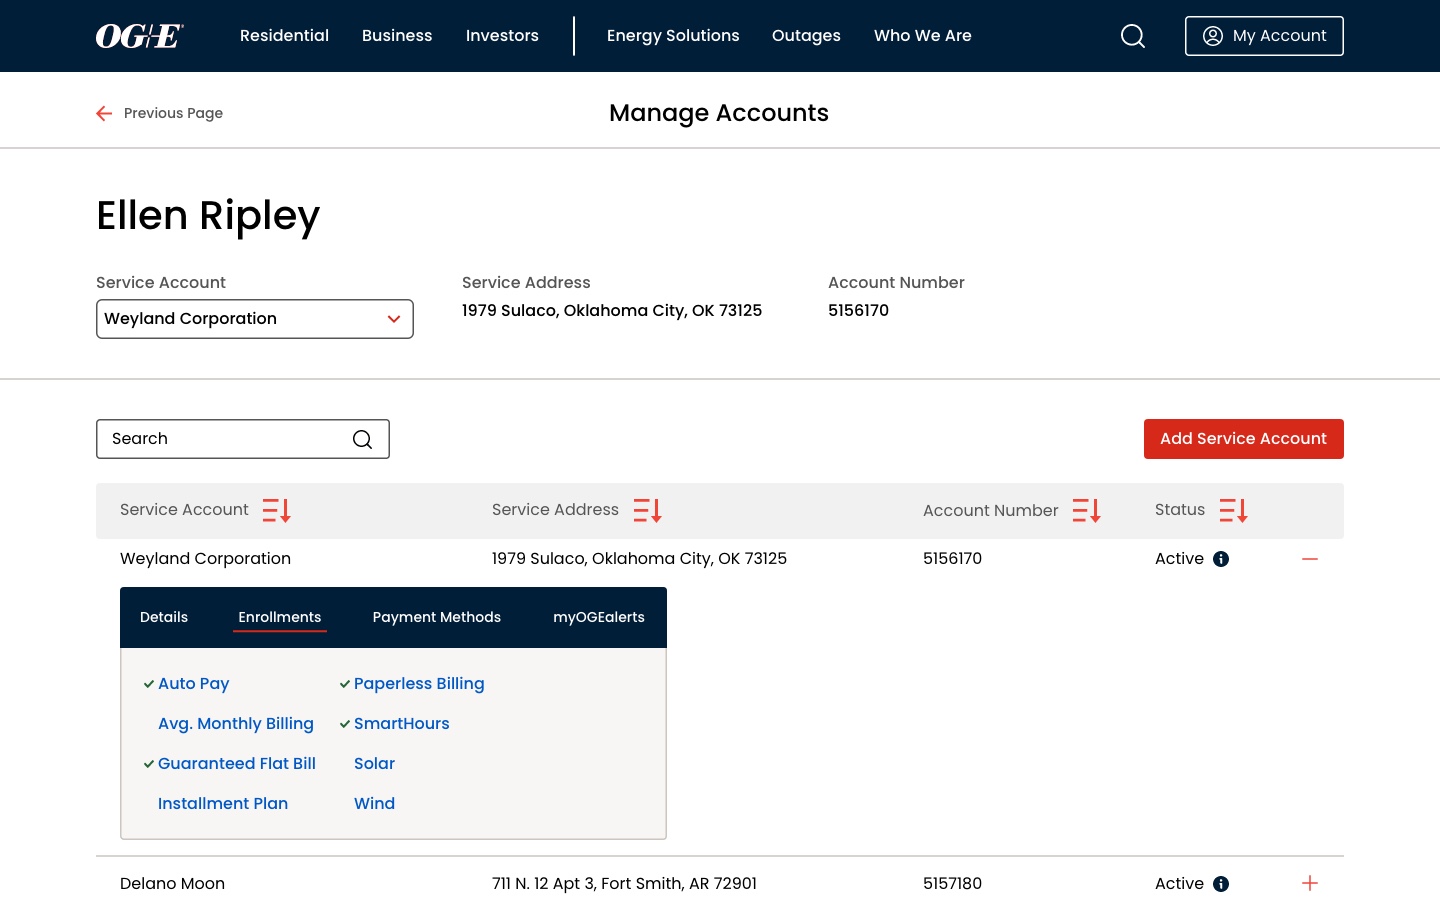Click the Weyland Corporation table row name
Screen dimensions: 1440x900
pyautogui.click(x=205, y=559)
